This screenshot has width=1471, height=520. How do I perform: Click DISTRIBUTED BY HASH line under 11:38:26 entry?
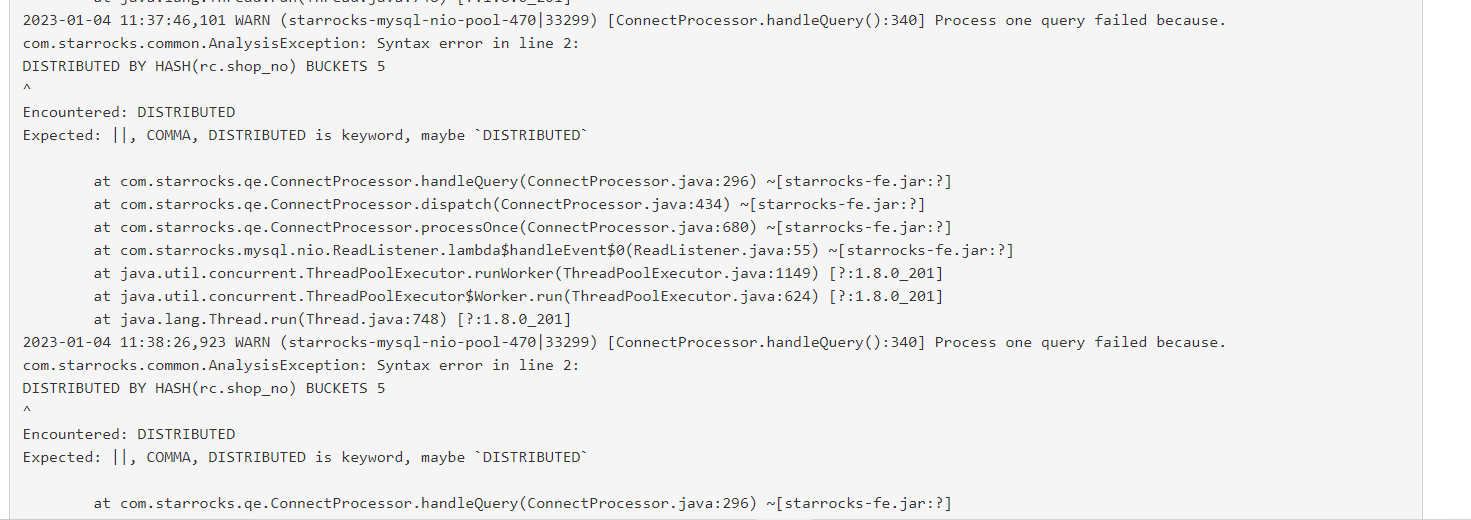(204, 388)
